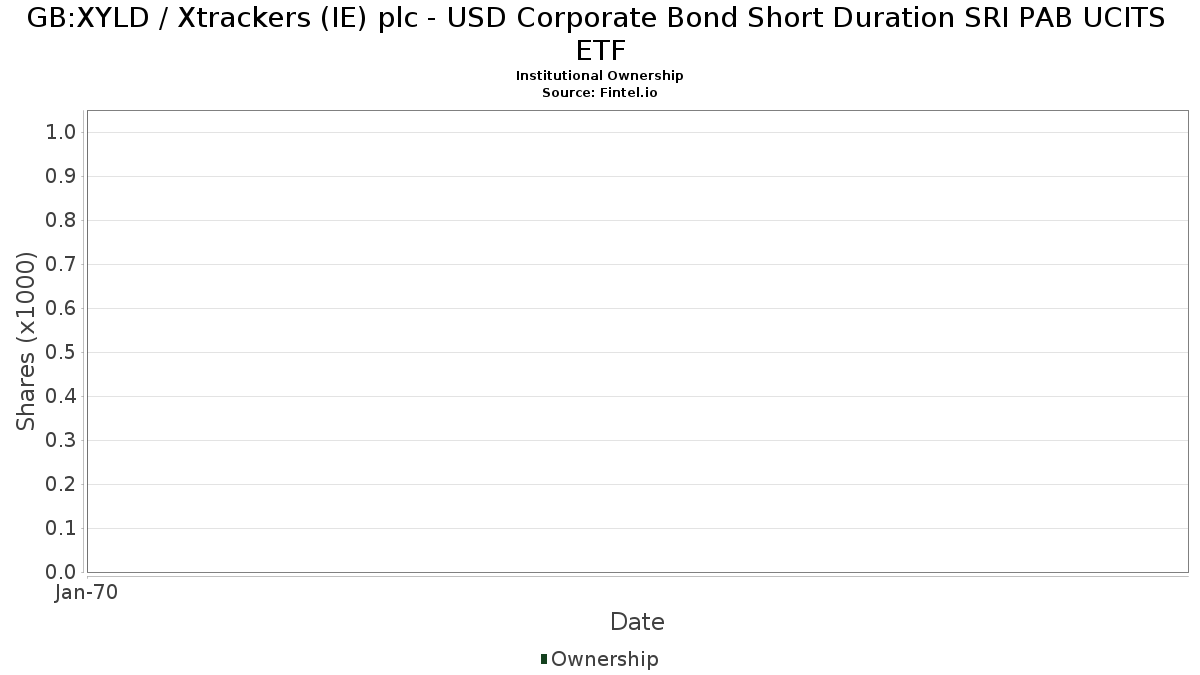This screenshot has height=675, width=1200.
Task: Select the Date x-axis title
Action: [x=637, y=622]
